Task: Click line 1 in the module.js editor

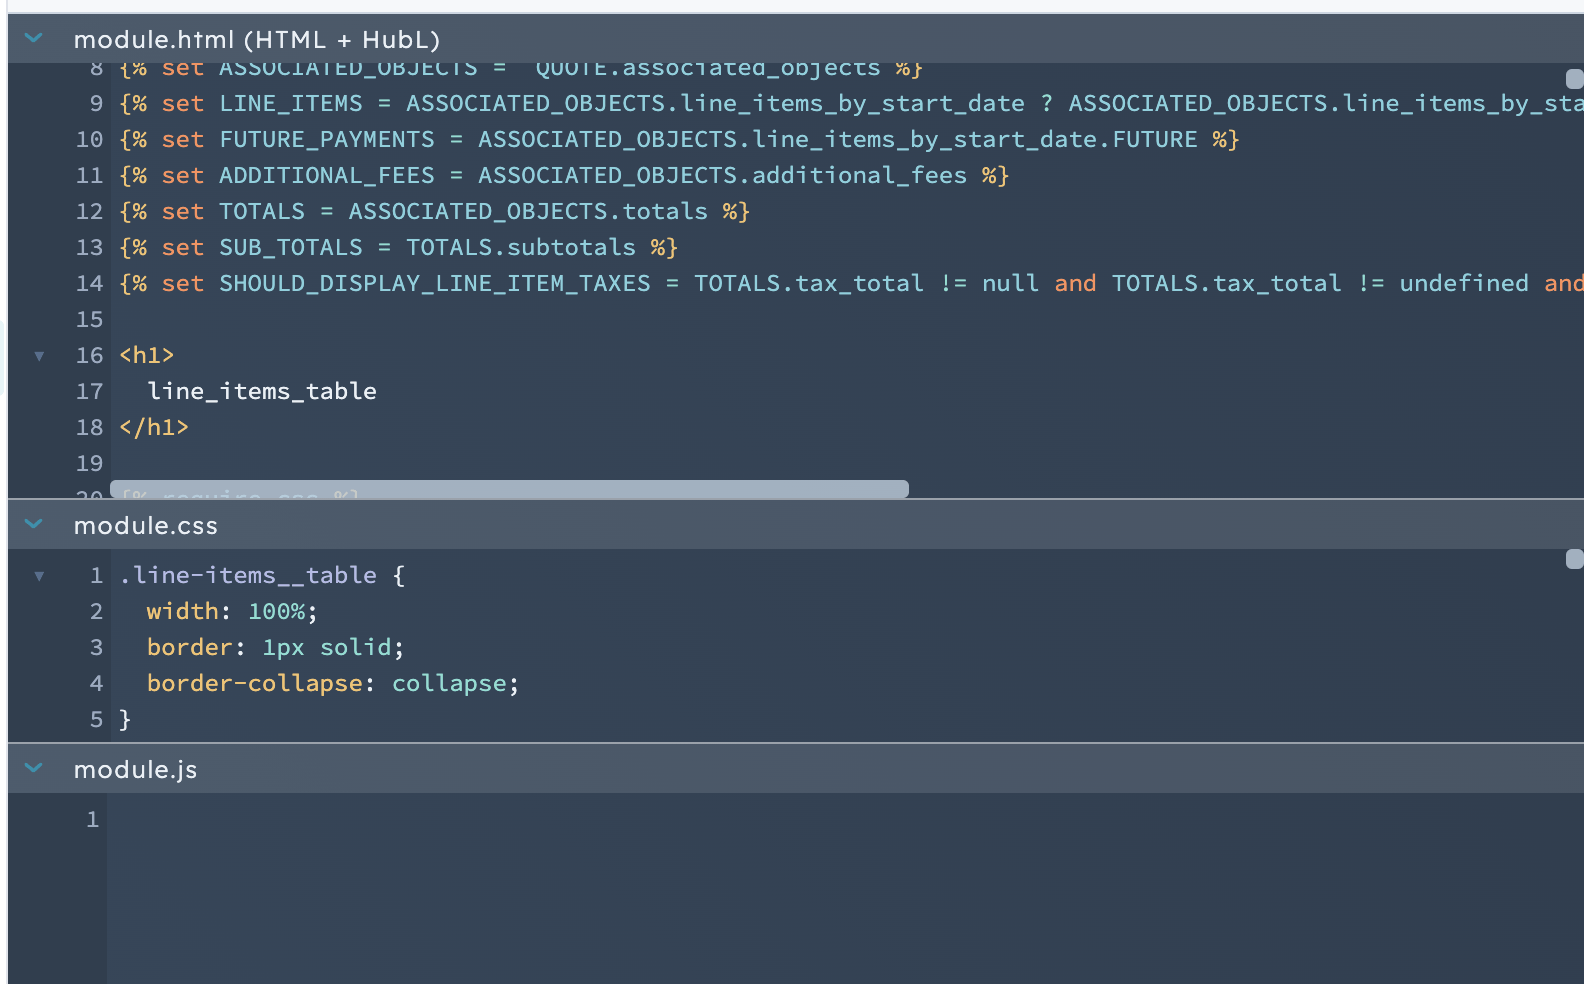Action: coord(845,820)
